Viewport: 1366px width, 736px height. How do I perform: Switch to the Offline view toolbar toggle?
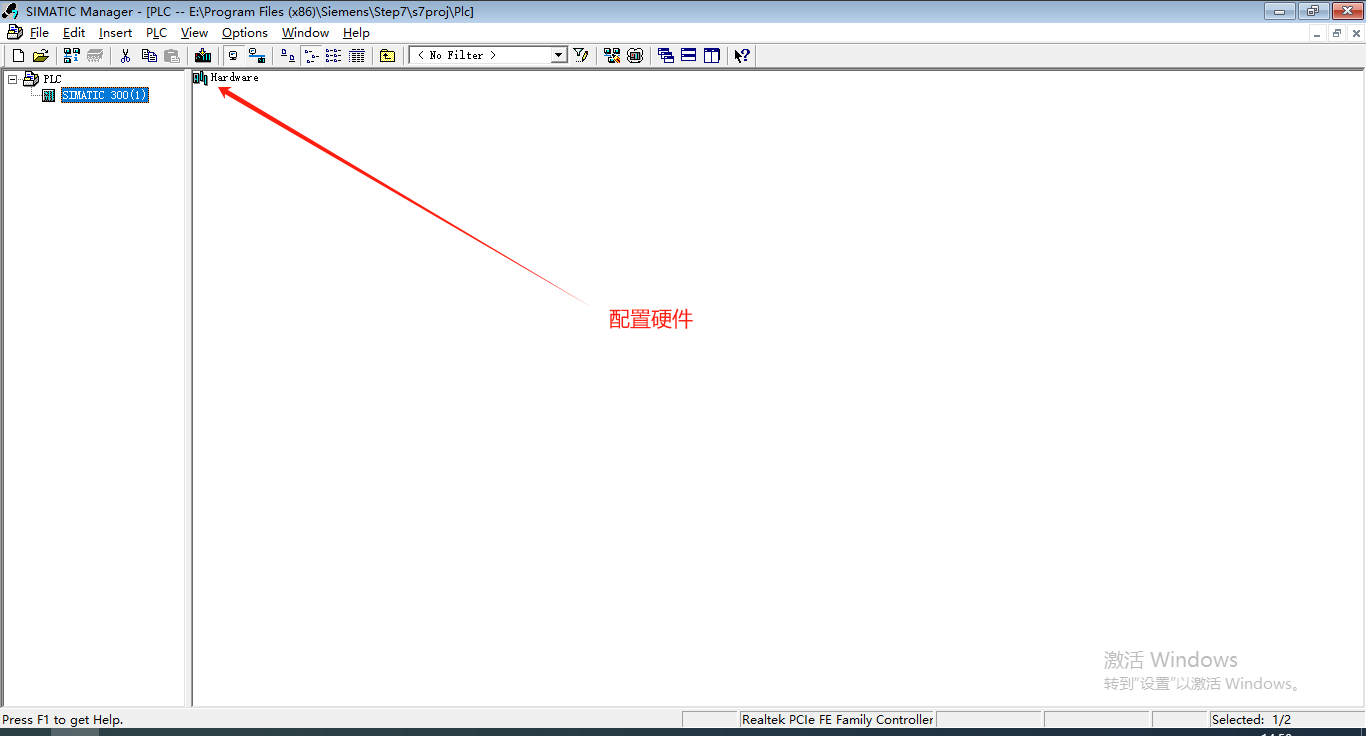click(233, 56)
